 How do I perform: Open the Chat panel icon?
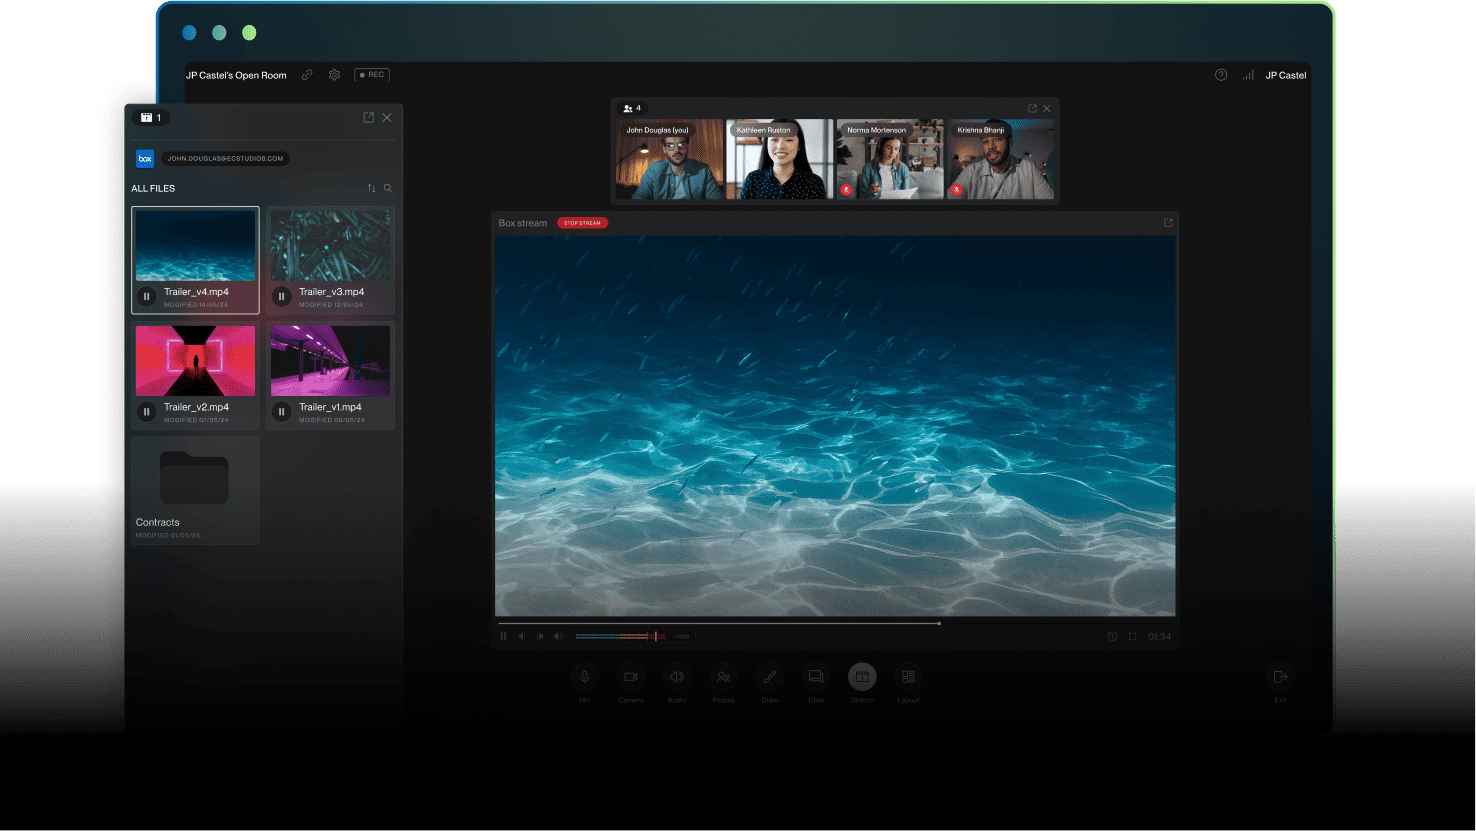tap(815, 678)
